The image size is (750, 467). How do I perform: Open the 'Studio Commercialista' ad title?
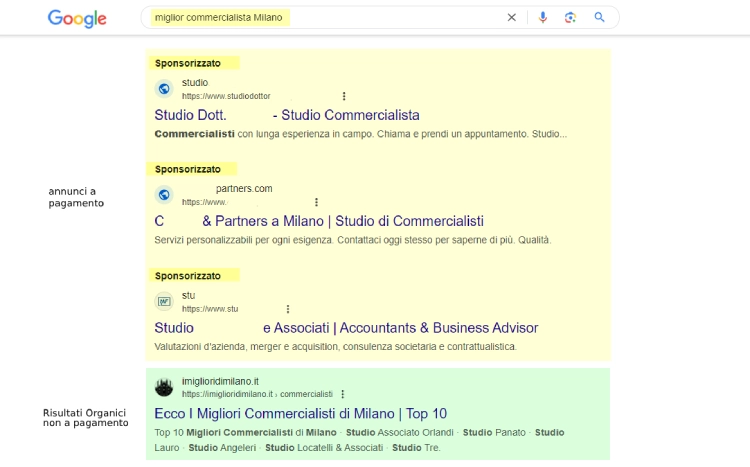click(345, 115)
